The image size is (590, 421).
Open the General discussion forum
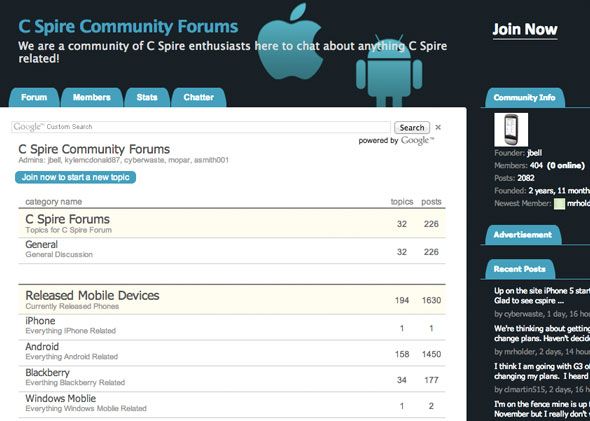[x=41, y=245]
